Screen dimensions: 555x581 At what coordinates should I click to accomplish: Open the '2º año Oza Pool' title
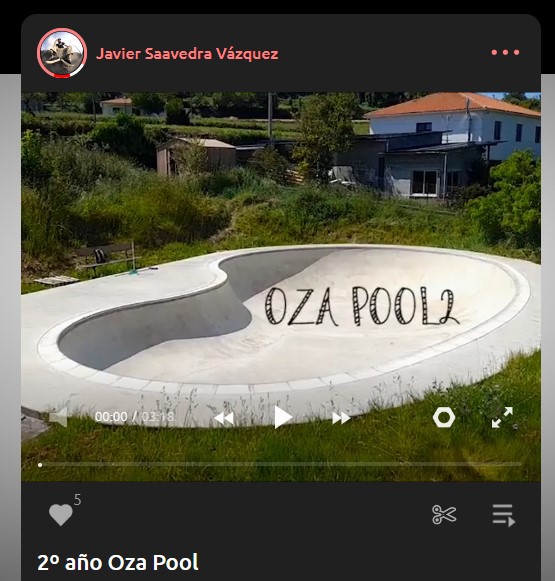[118, 562]
